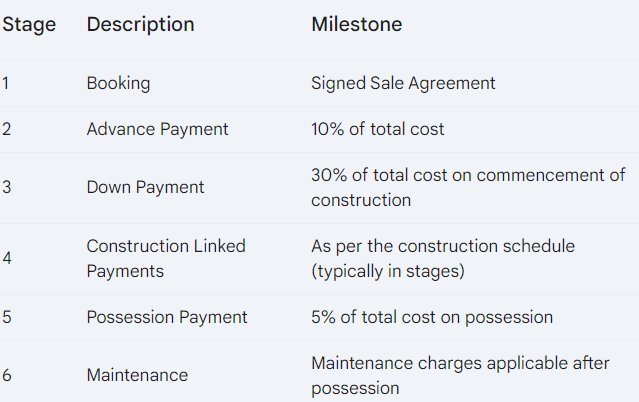This screenshot has height=402, width=639.
Task: Select the construction schedule milestone text
Action: (x=443, y=258)
